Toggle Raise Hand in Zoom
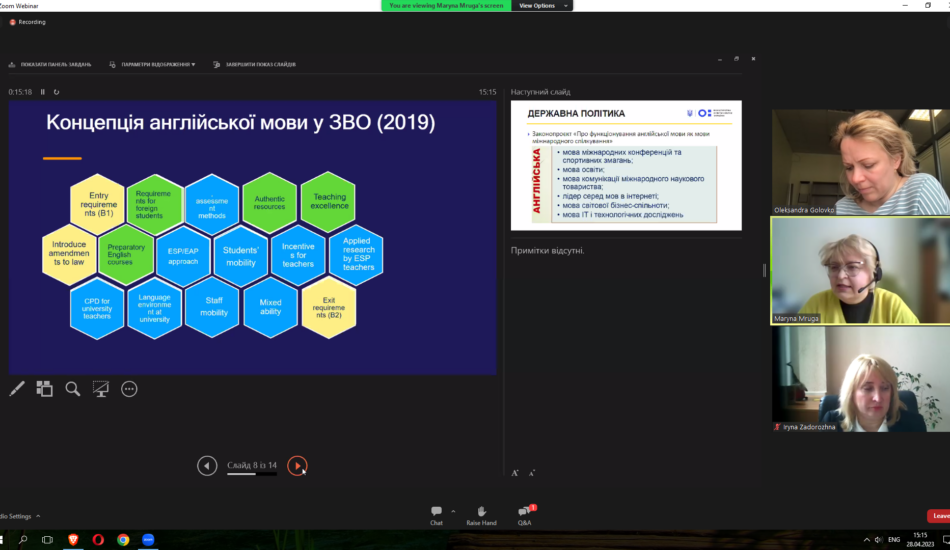The height and width of the screenshot is (550, 950). [481, 514]
